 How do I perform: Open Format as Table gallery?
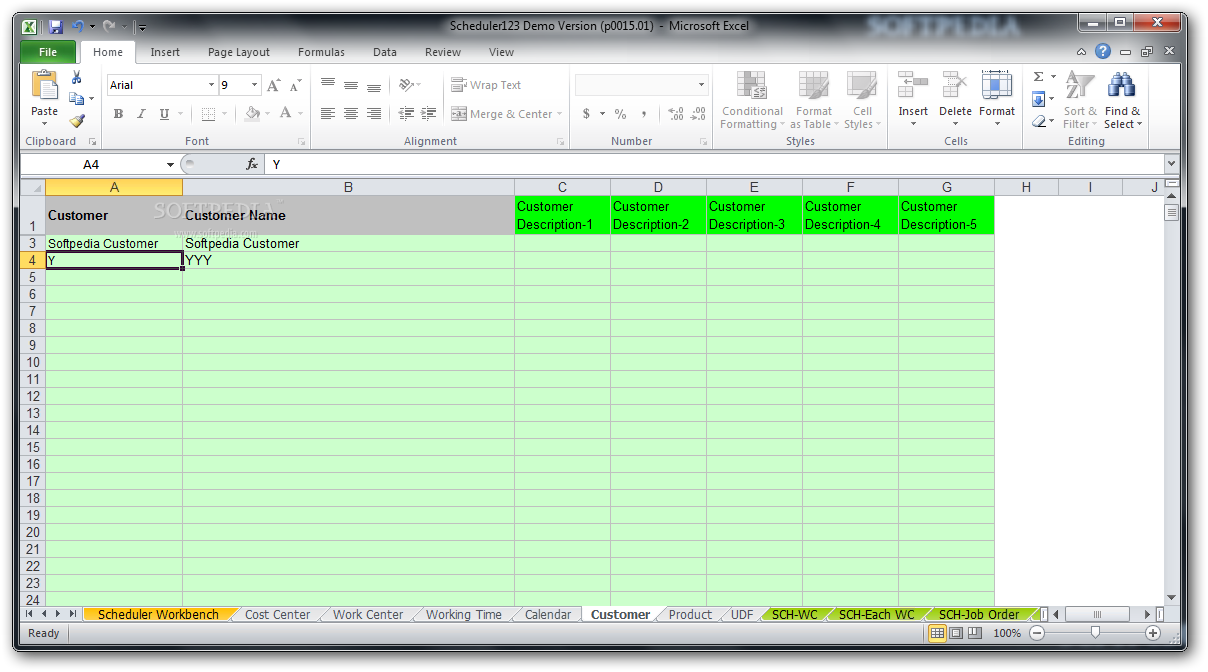tap(814, 100)
